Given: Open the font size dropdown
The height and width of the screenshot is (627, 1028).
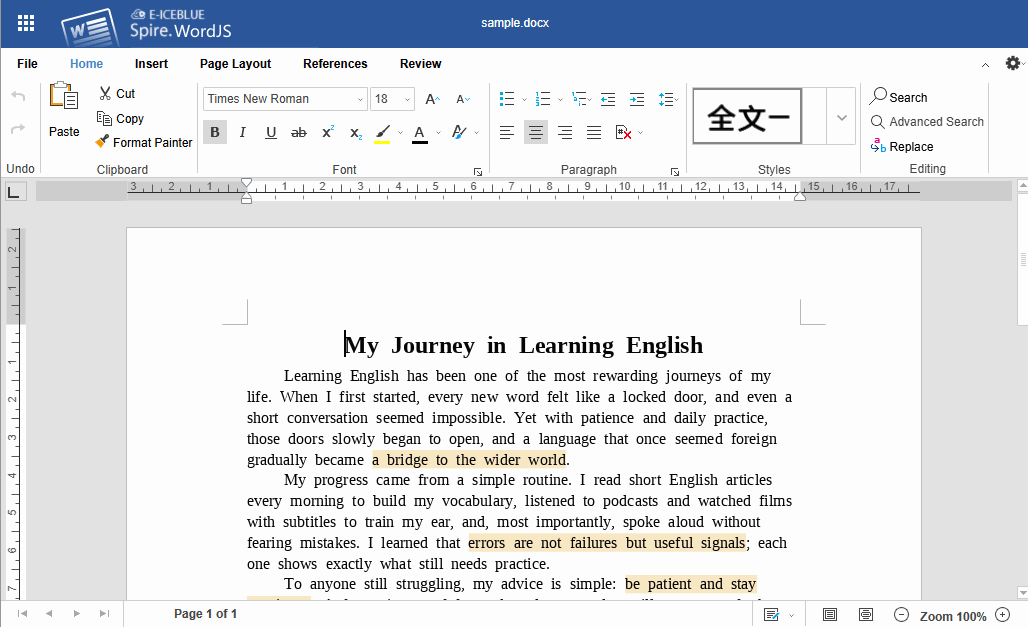Looking at the screenshot, I should point(407,99).
